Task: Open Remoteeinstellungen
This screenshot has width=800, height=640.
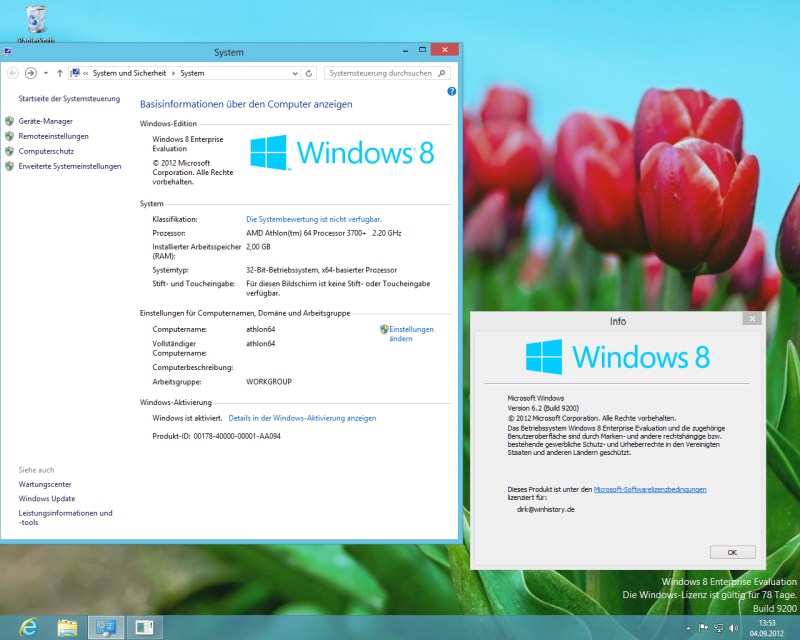Action: pyautogui.click(x=54, y=136)
